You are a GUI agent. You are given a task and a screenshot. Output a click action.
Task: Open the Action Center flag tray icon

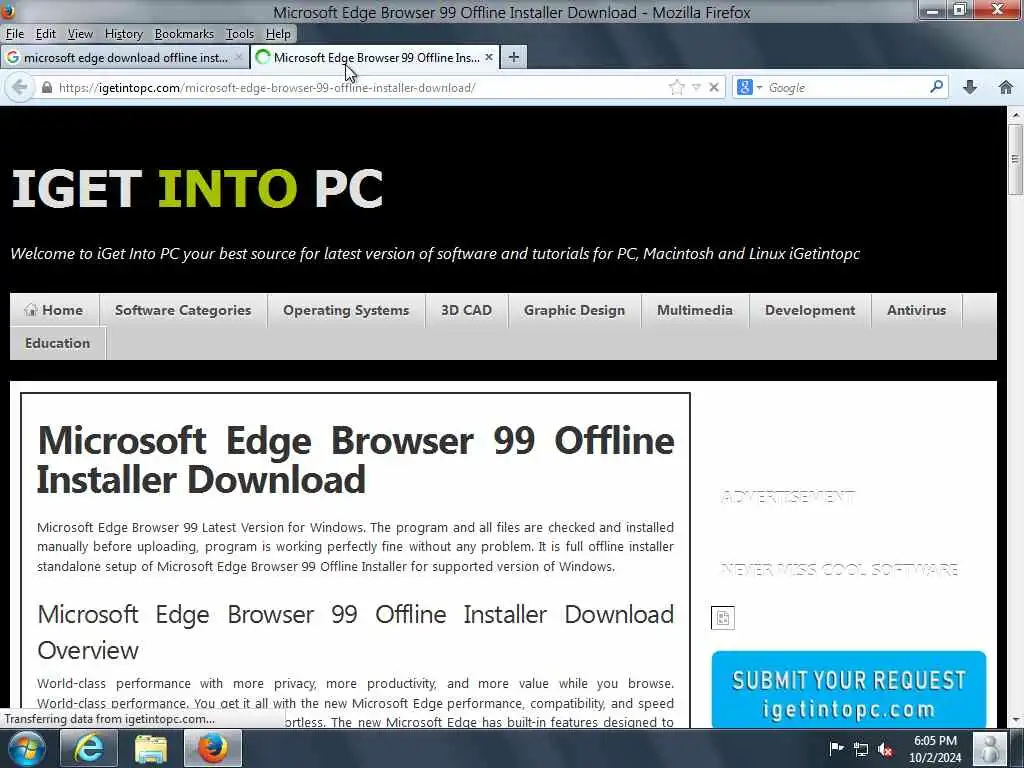(836, 748)
